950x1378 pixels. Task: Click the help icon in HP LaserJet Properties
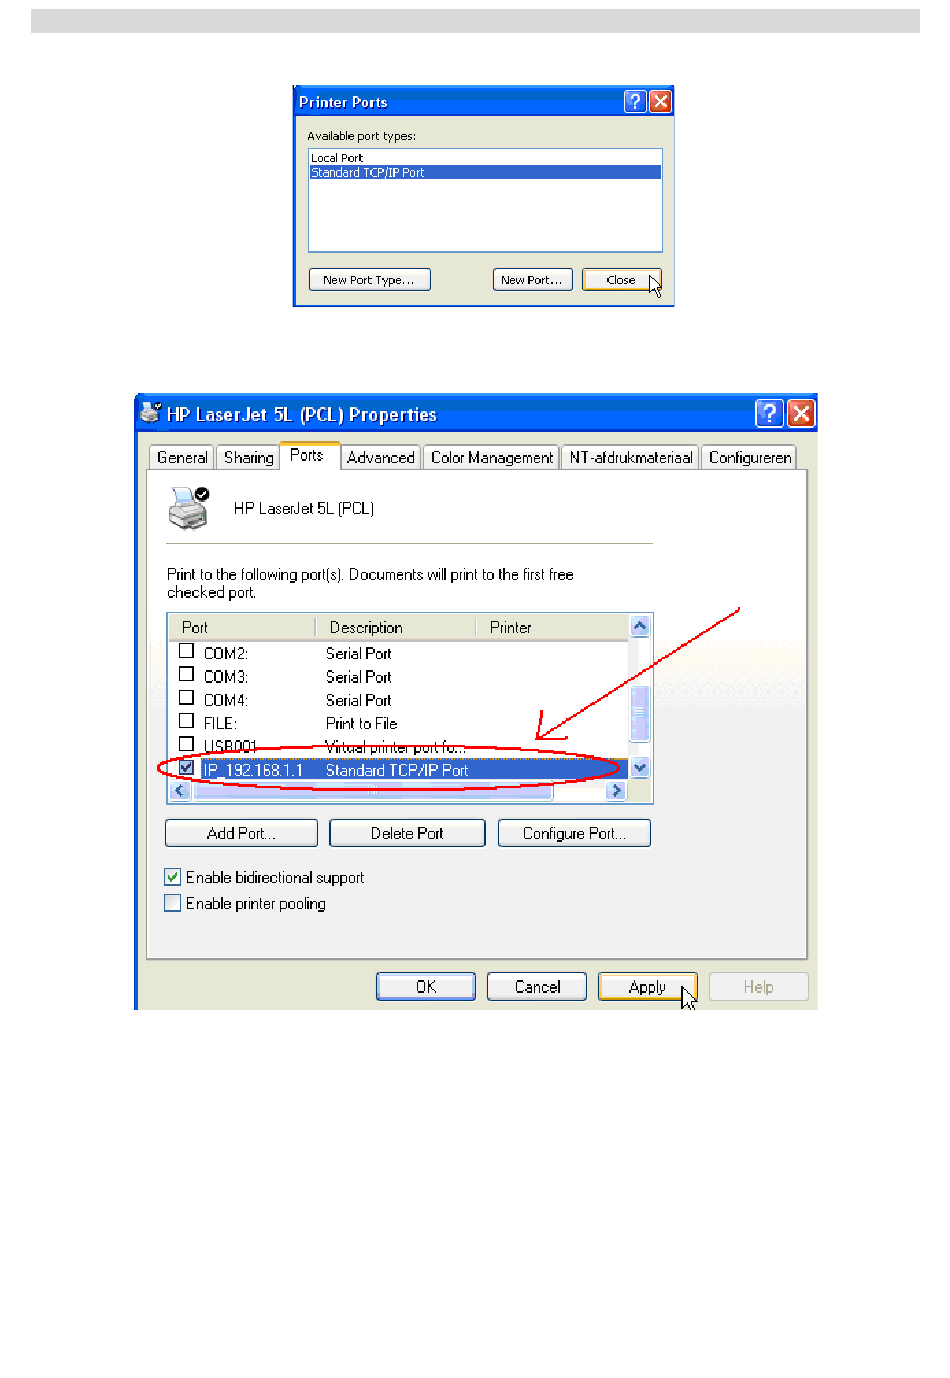point(769,413)
